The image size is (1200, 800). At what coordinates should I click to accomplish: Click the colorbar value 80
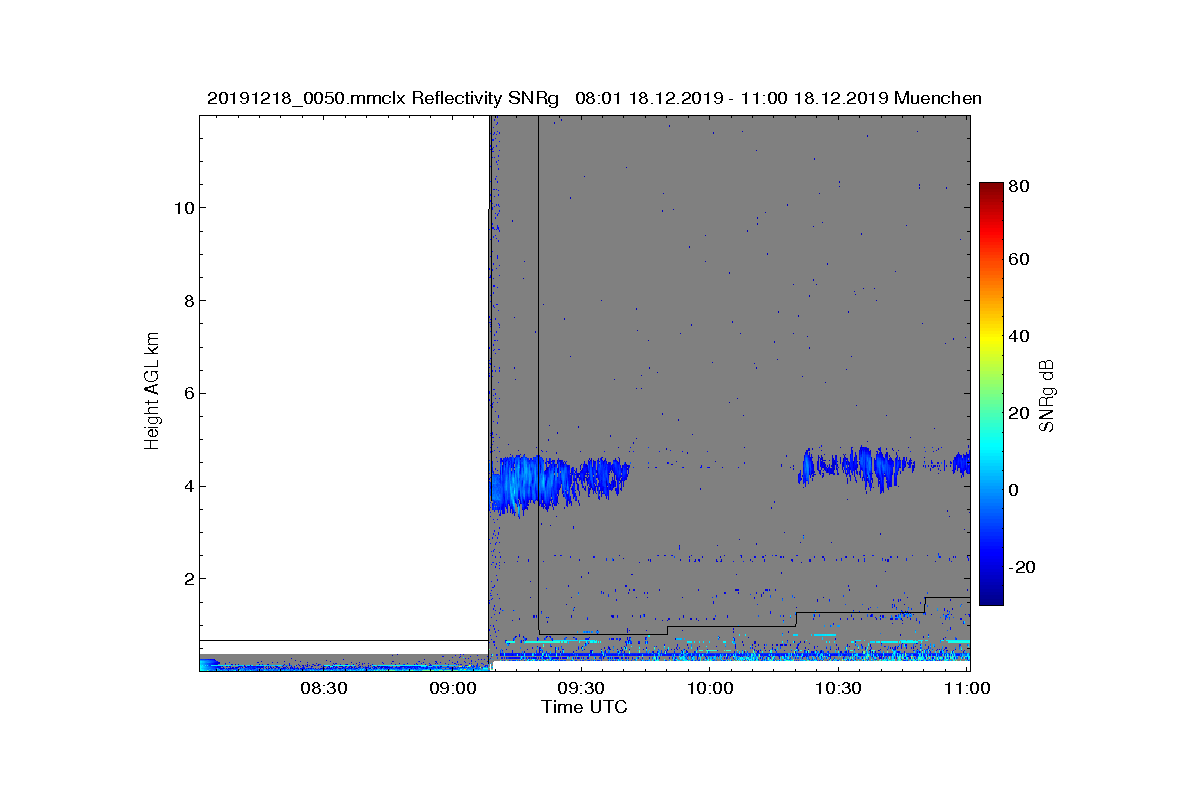pyautogui.click(x=1019, y=186)
